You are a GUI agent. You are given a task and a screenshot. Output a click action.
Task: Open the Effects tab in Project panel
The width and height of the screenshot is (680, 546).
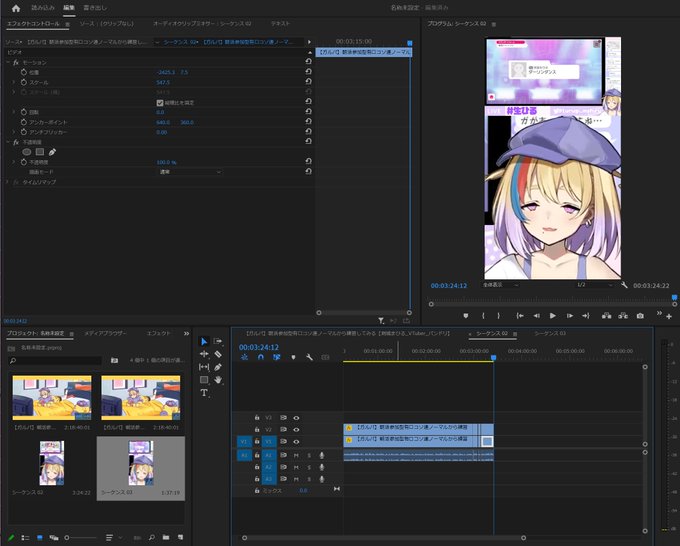(159, 333)
